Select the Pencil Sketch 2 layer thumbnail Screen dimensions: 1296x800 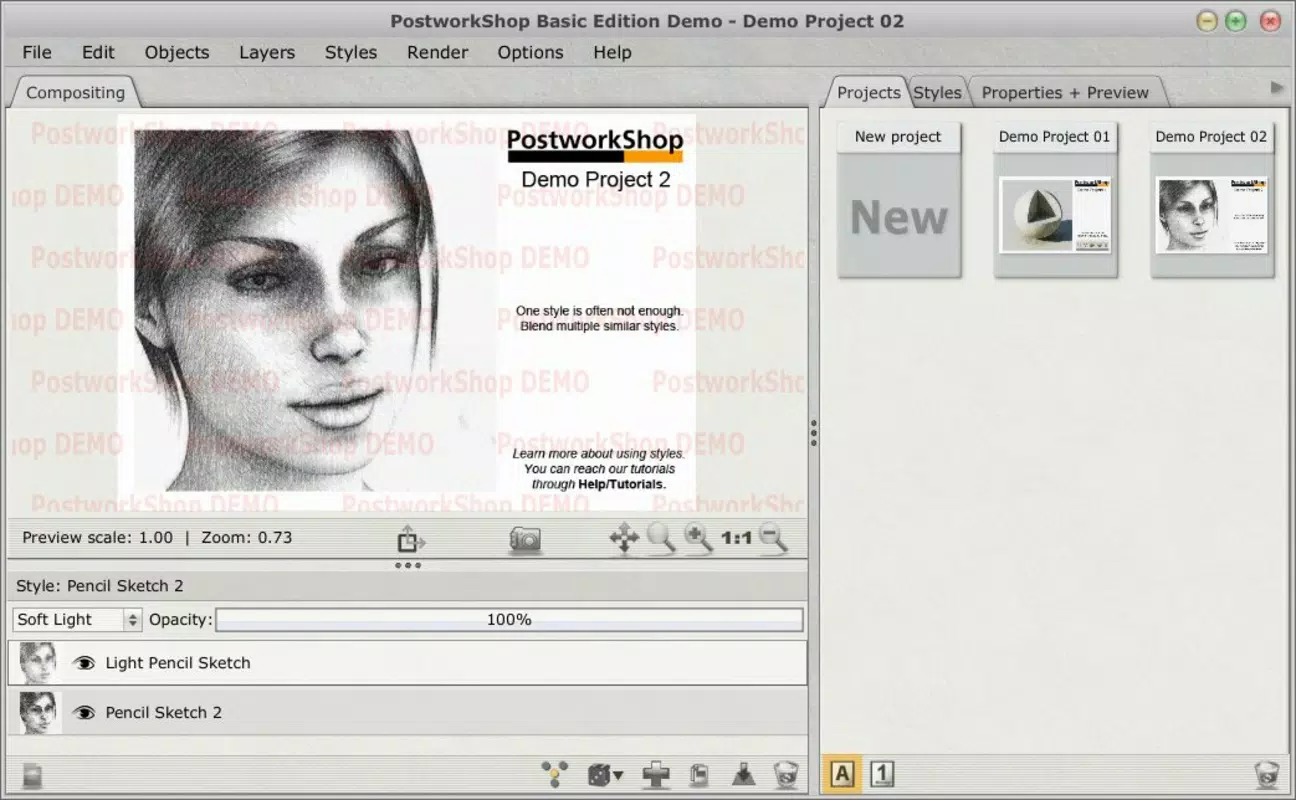[39, 713]
